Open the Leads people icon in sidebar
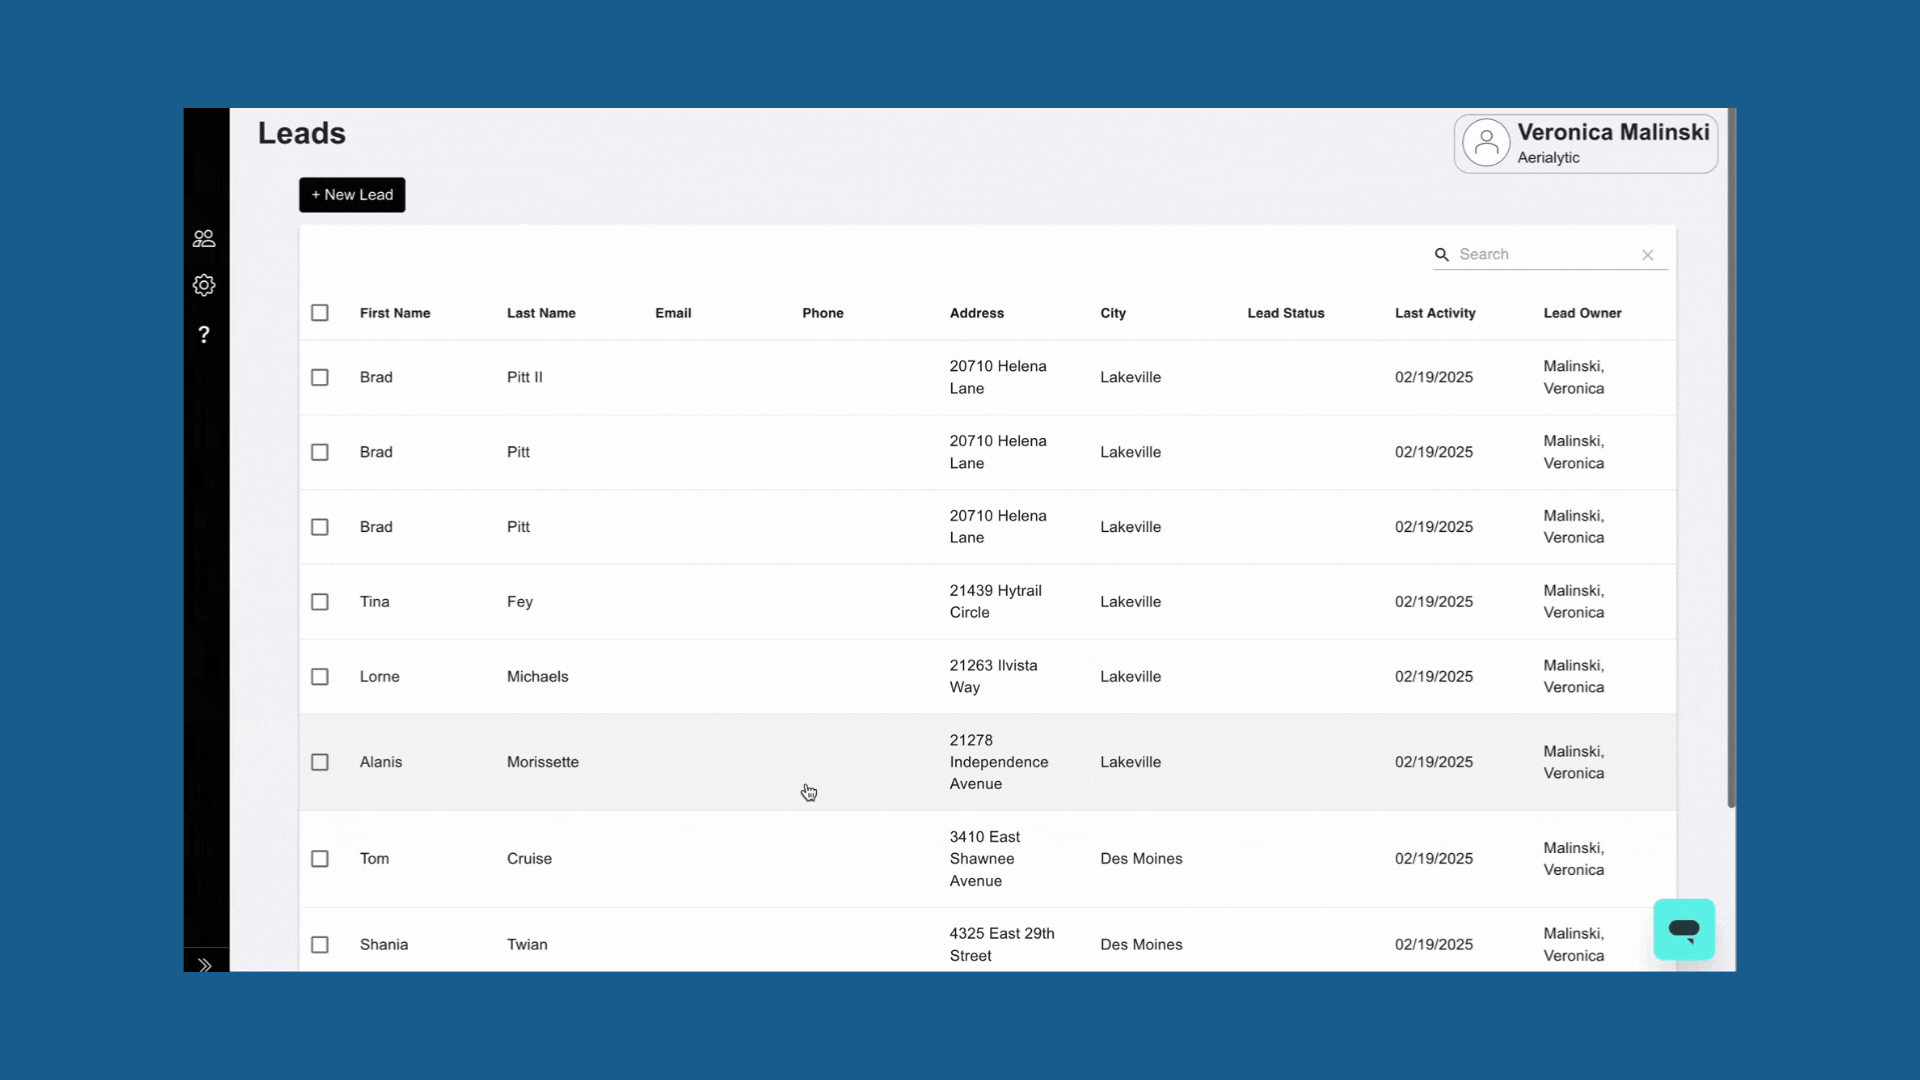The height and width of the screenshot is (1080, 1920). click(204, 238)
